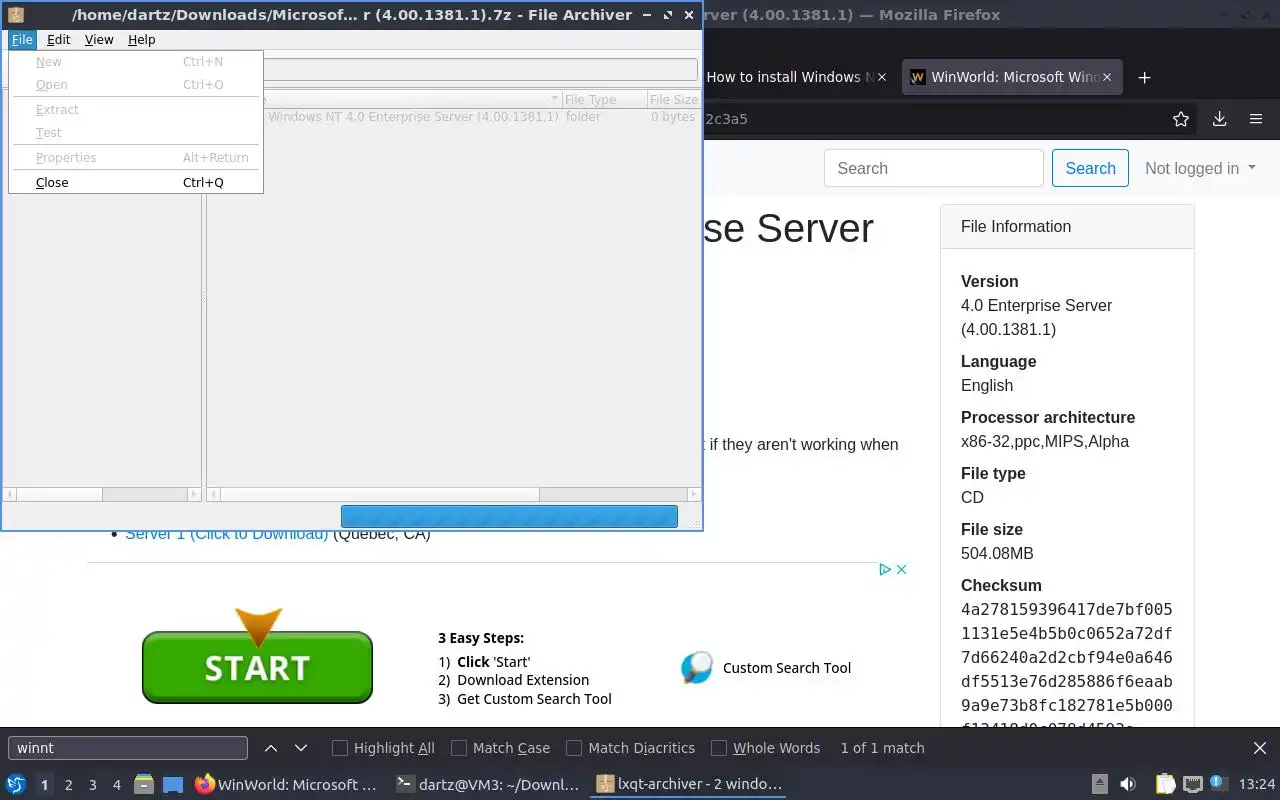The image size is (1280, 800).
Task: Focus the WinWorld Search text field
Action: (x=934, y=168)
